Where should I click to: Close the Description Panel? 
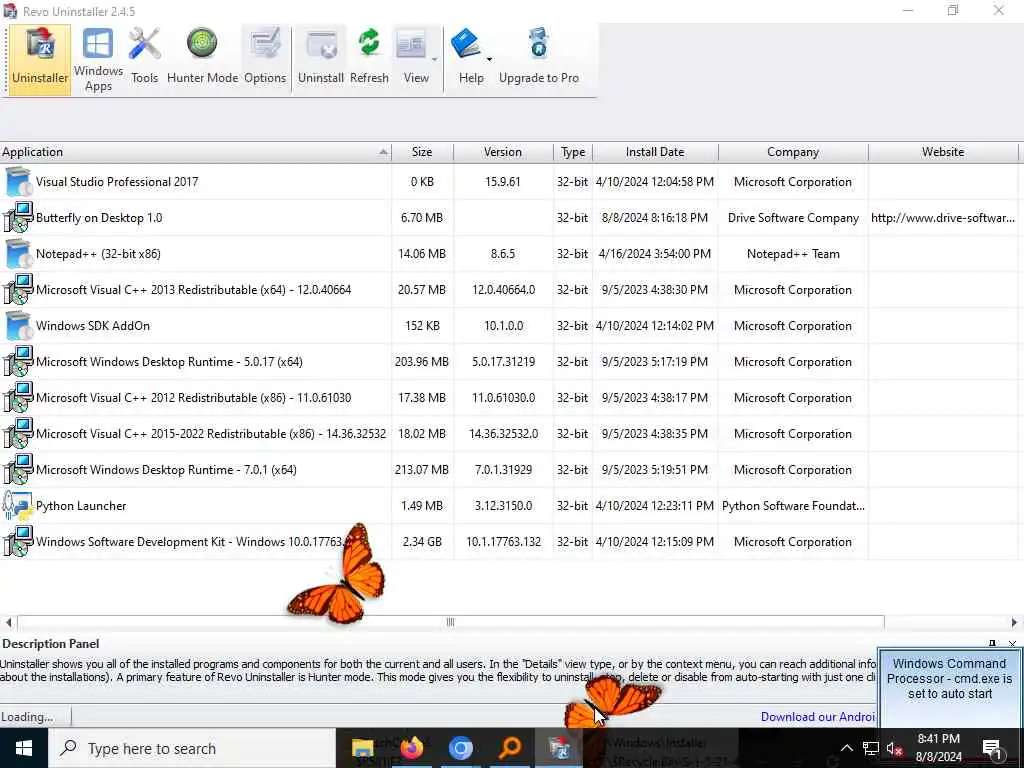click(x=1012, y=644)
